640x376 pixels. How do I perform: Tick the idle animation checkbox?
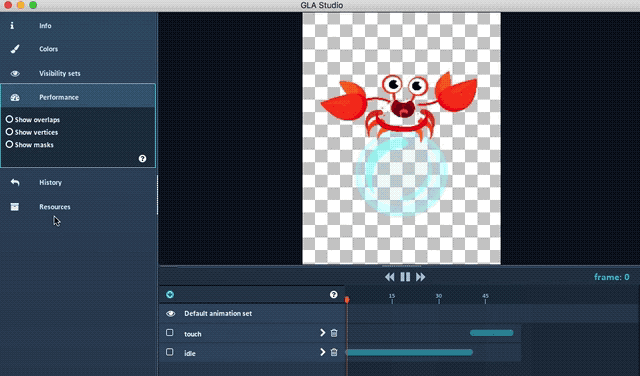click(x=169, y=352)
